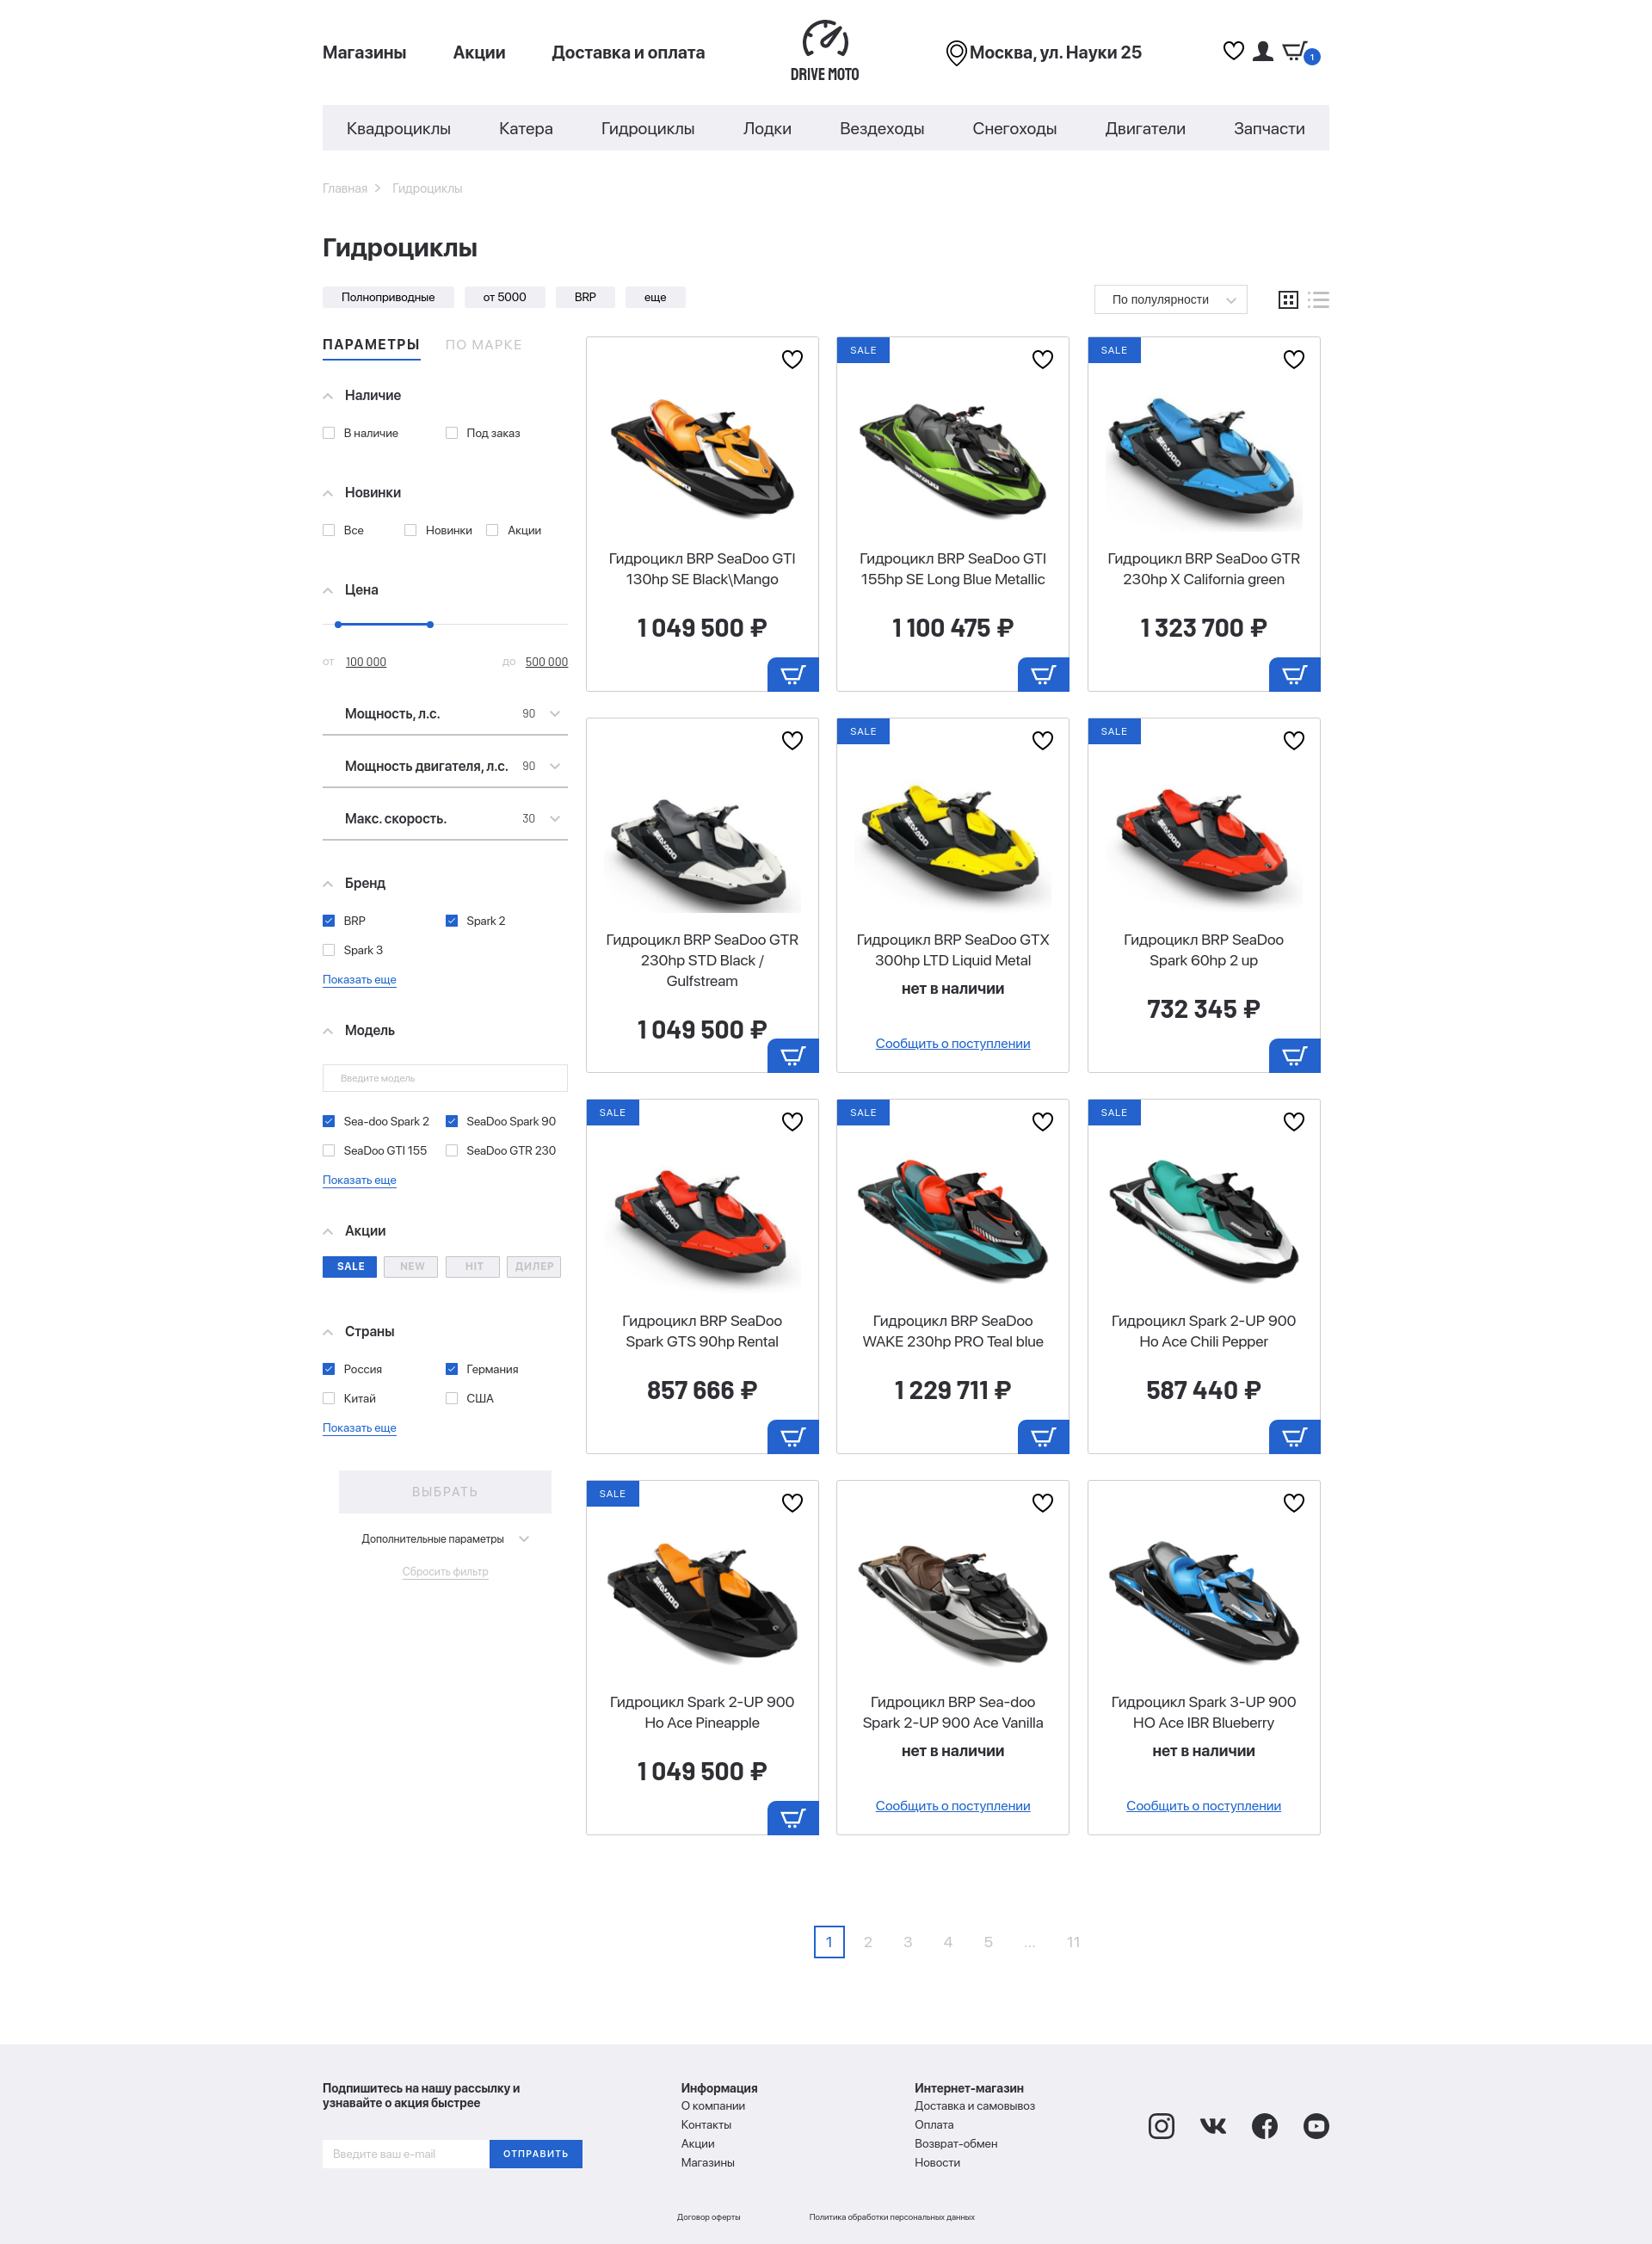Add Spark 60hp 2 up to cart
1652x2244 pixels.
click(1294, 1056)
